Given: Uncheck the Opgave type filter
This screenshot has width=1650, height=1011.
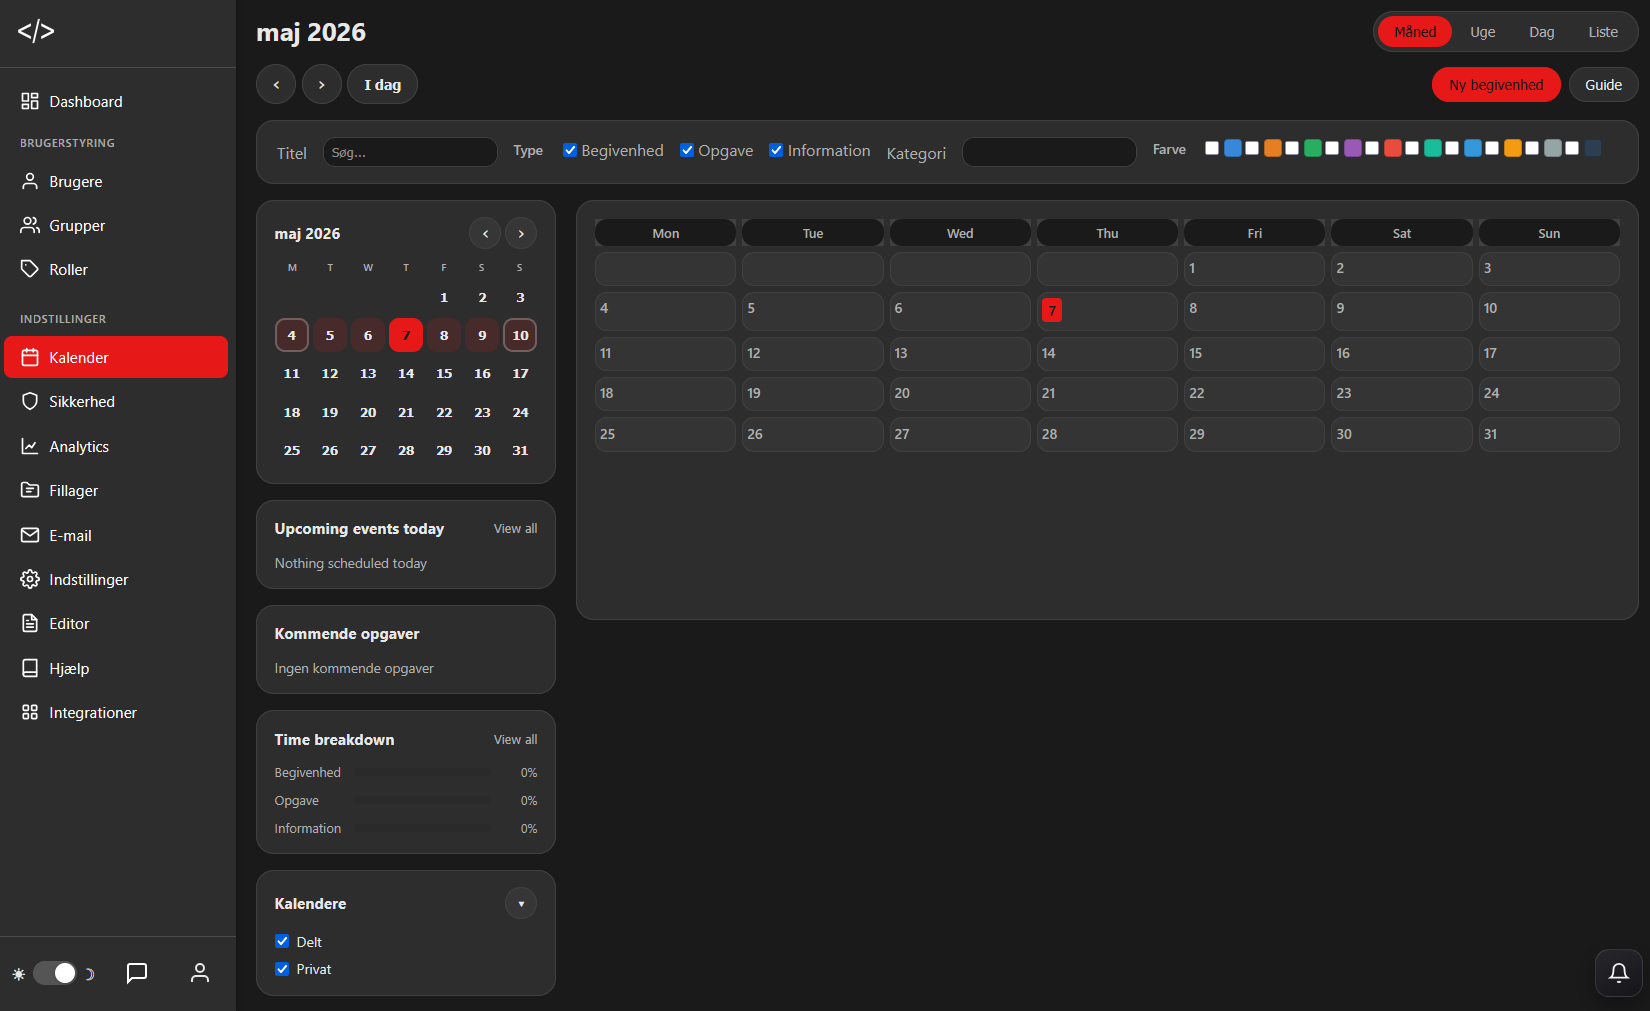Looking at the screenshot, I should 687,150.
